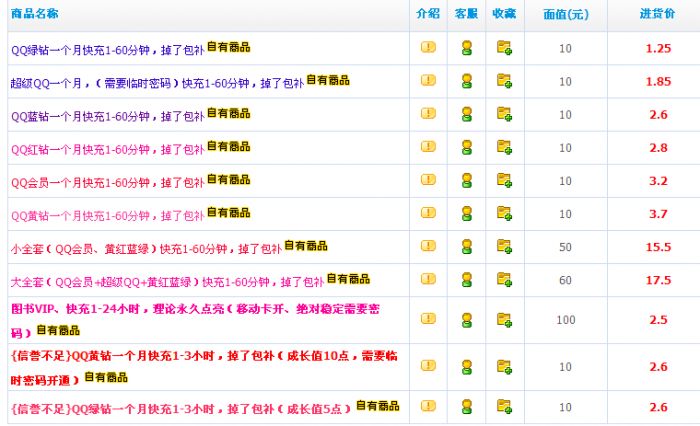Contact customer service for {信誉不足}QQ绿钻 row
This screenshot has width=700, height=426.
467,406
